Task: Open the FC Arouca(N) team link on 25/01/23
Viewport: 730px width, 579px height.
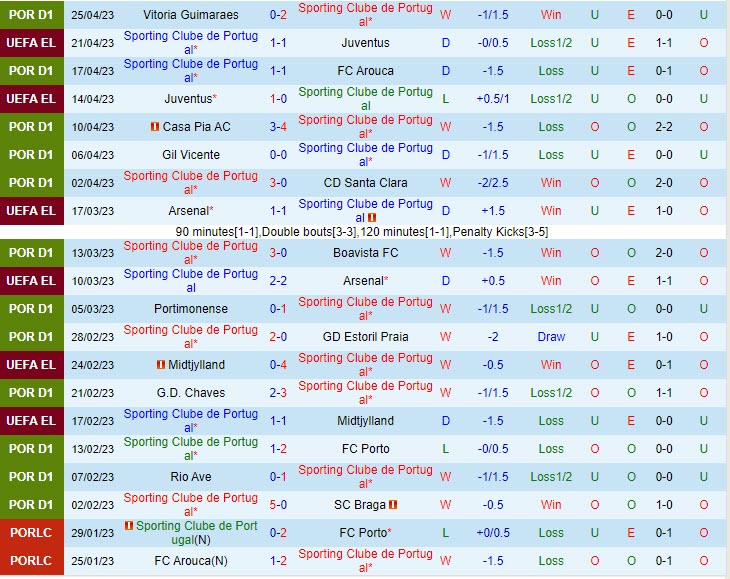Action: pyautogui.click(x=190, y=561)
